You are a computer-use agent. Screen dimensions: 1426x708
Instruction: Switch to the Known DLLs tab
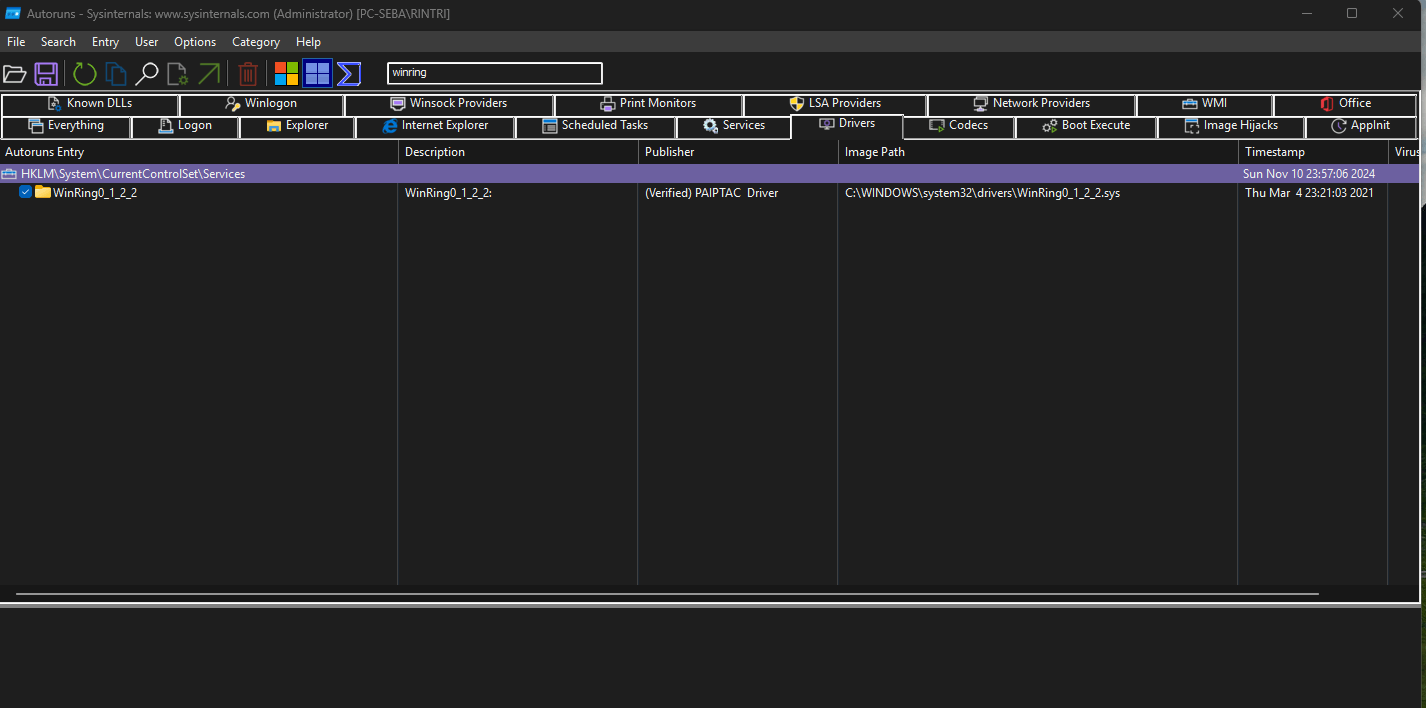click(x=90, y=104)
